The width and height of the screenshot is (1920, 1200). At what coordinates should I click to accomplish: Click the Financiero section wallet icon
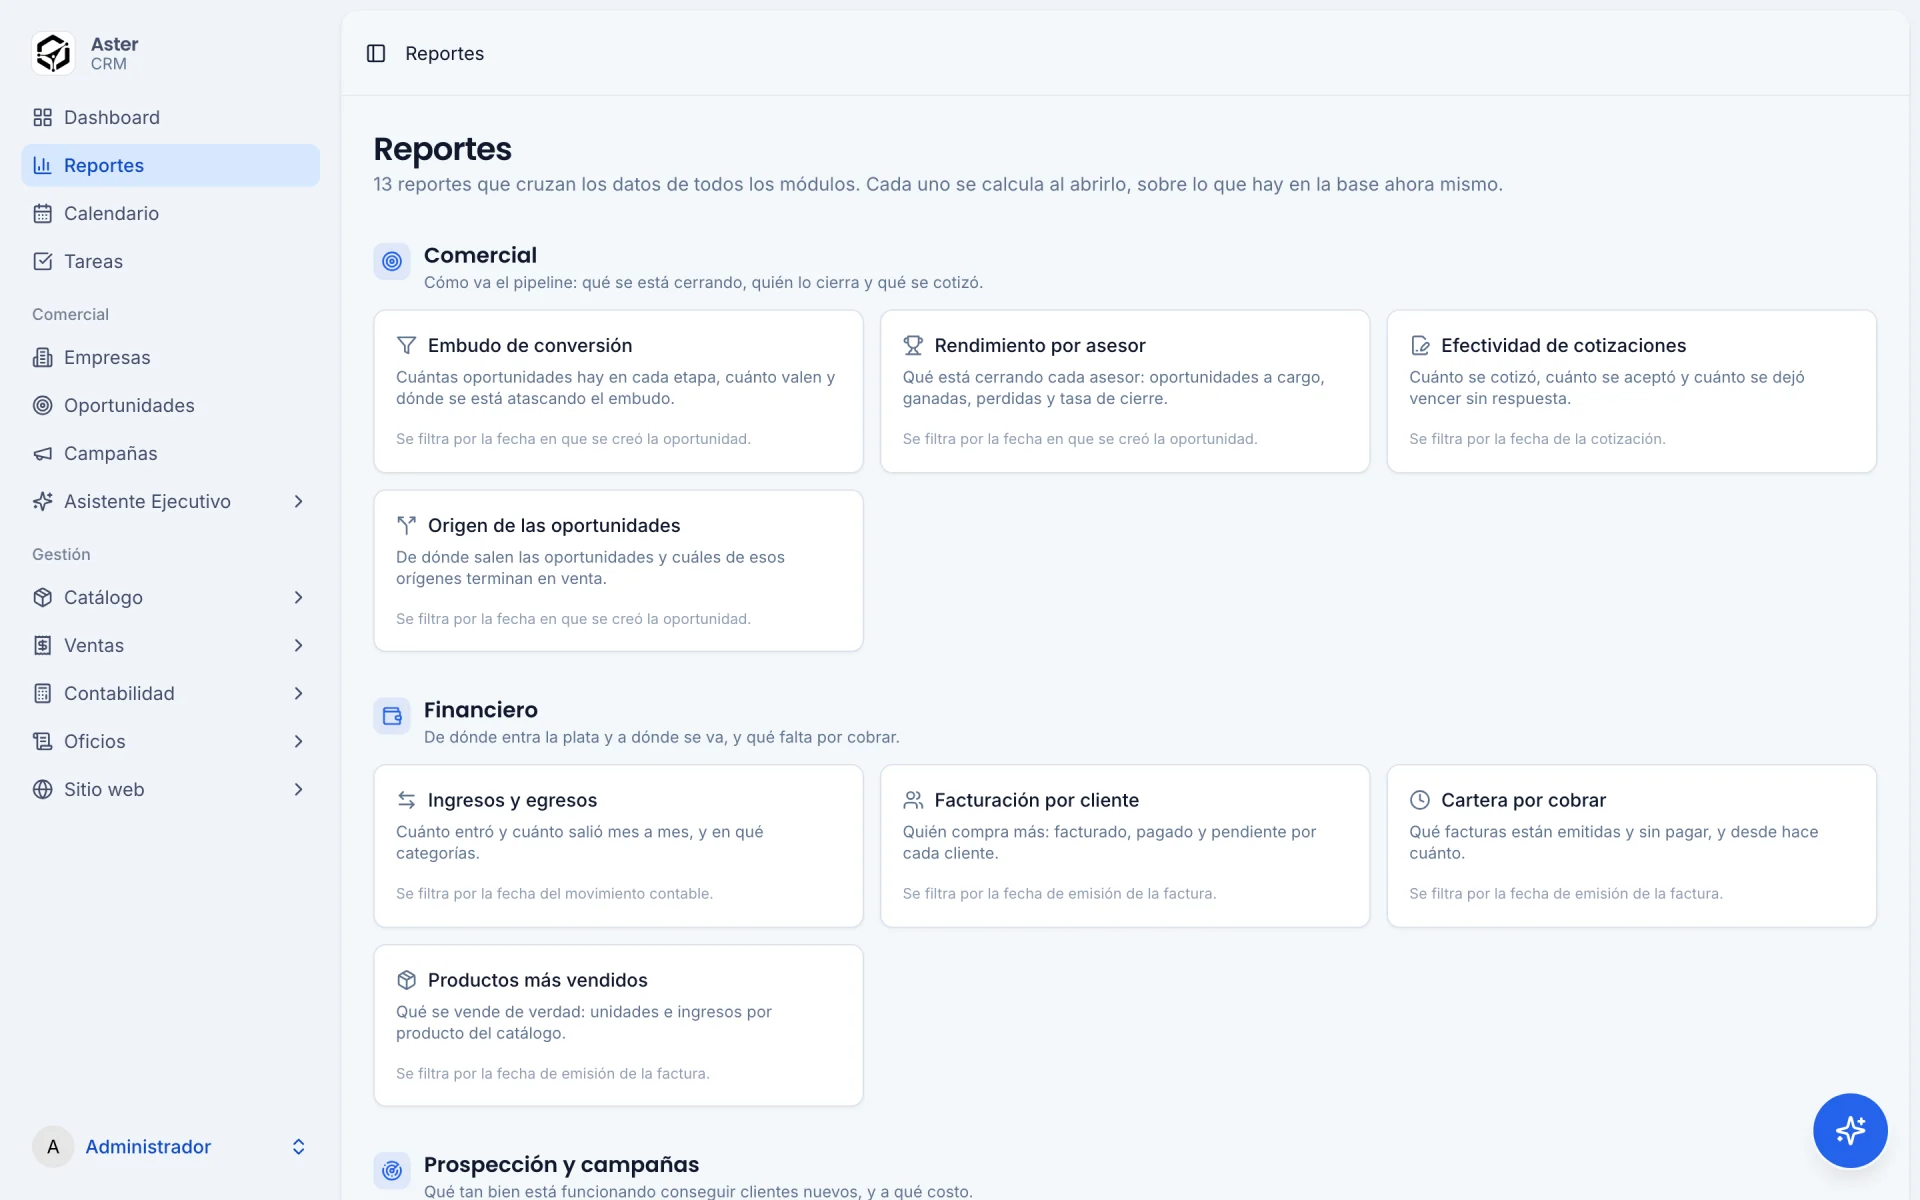pos(392,716)
